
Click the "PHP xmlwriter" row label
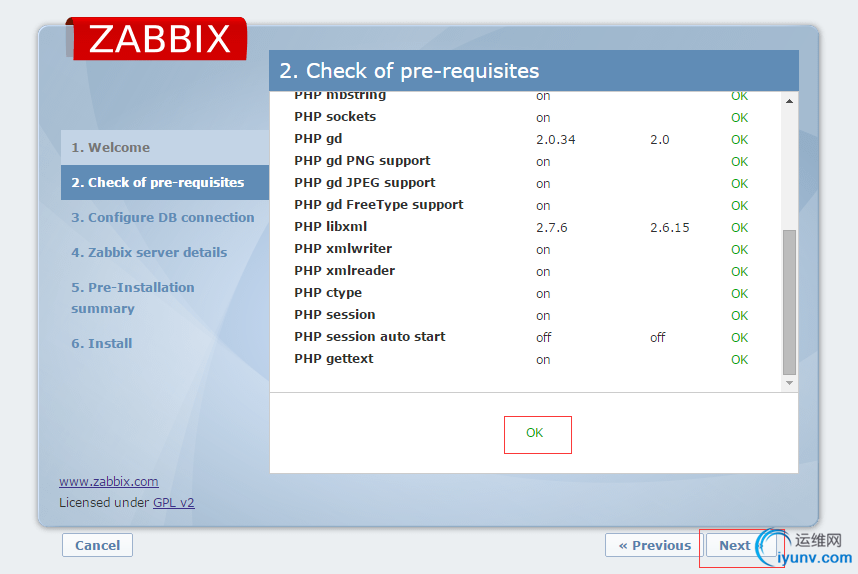coord(343,249)
